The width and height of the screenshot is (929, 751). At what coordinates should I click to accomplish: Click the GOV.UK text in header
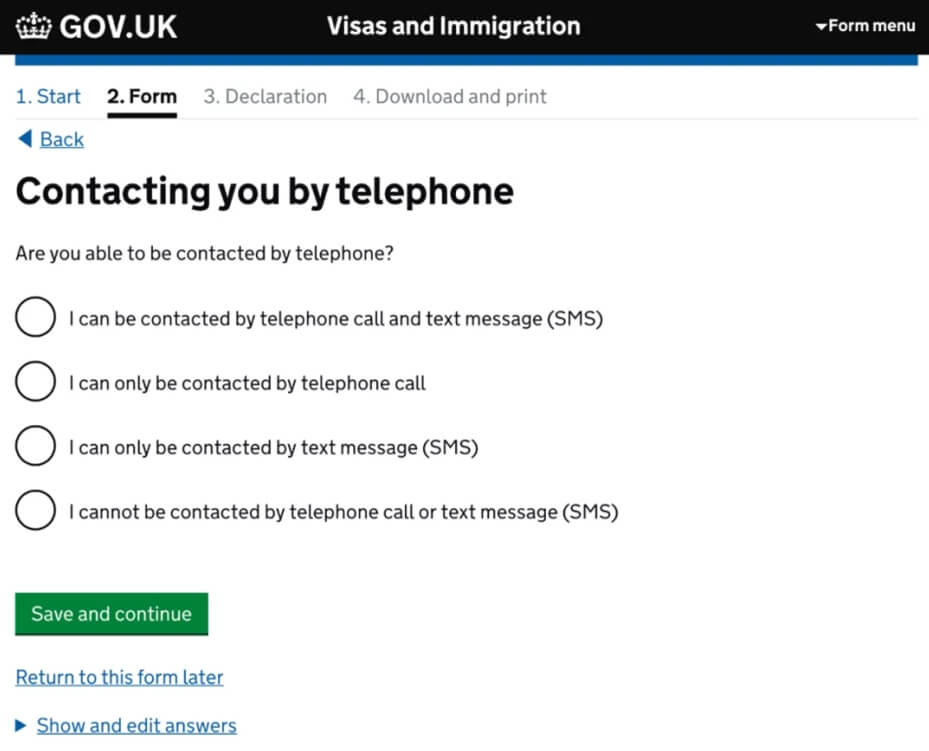click(118, 27)
